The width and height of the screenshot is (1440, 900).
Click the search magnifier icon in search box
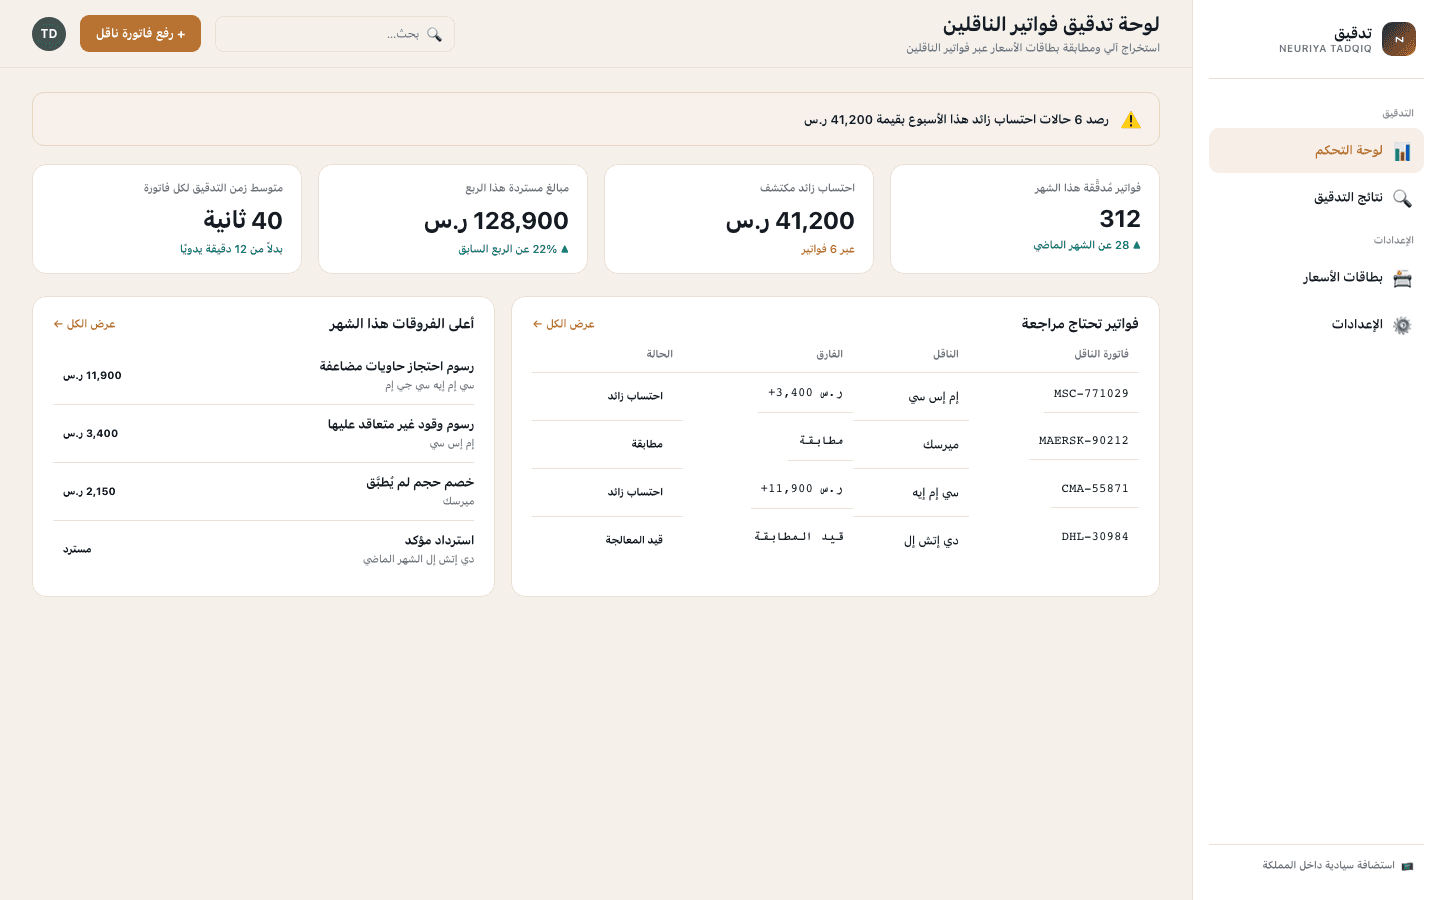coord(434,34)
